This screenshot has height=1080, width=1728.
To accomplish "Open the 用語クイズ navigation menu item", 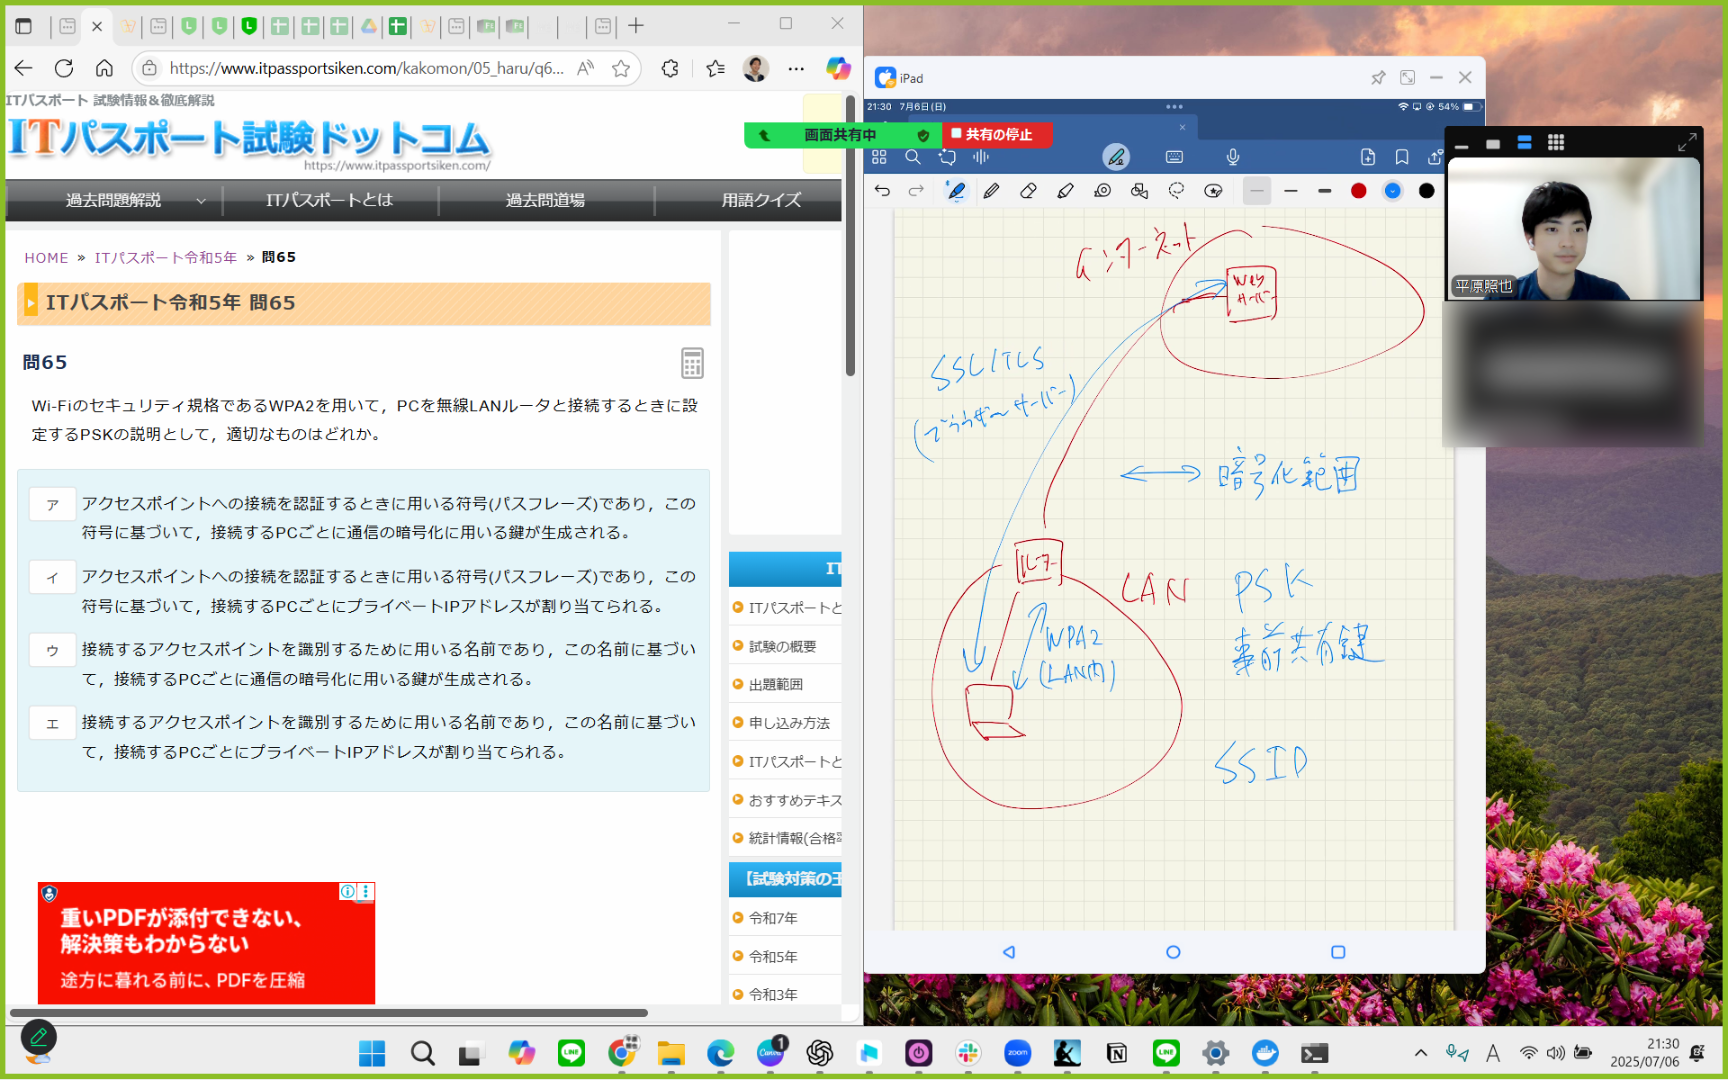I will [760, 200].
